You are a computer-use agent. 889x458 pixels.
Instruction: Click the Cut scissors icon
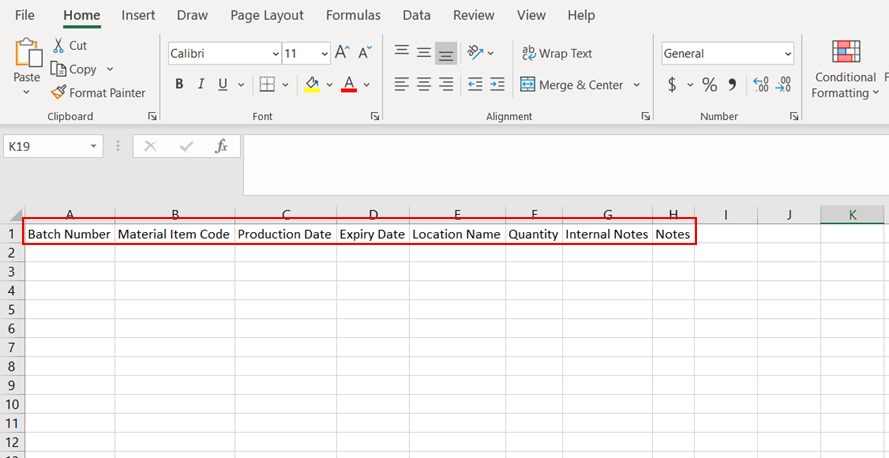(x=58, y=46)
